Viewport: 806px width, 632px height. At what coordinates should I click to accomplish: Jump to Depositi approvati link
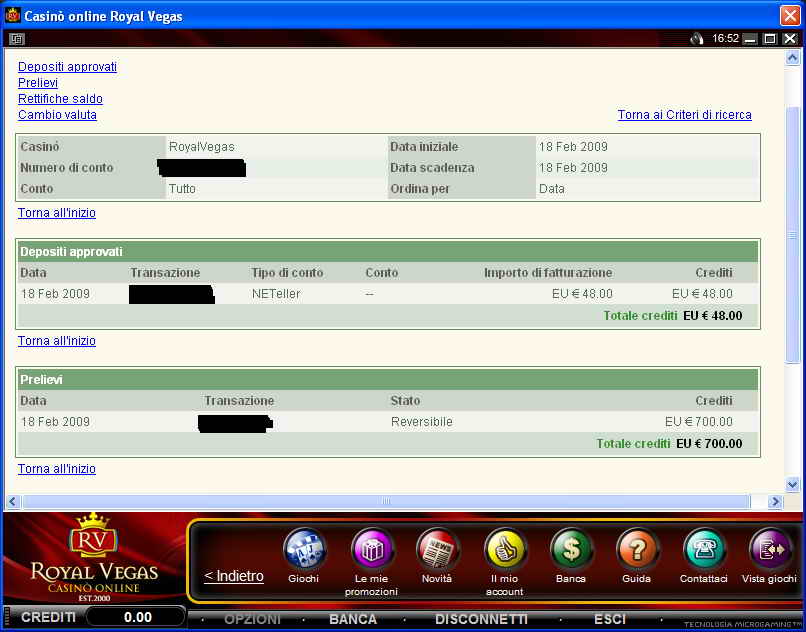[67, 67]
